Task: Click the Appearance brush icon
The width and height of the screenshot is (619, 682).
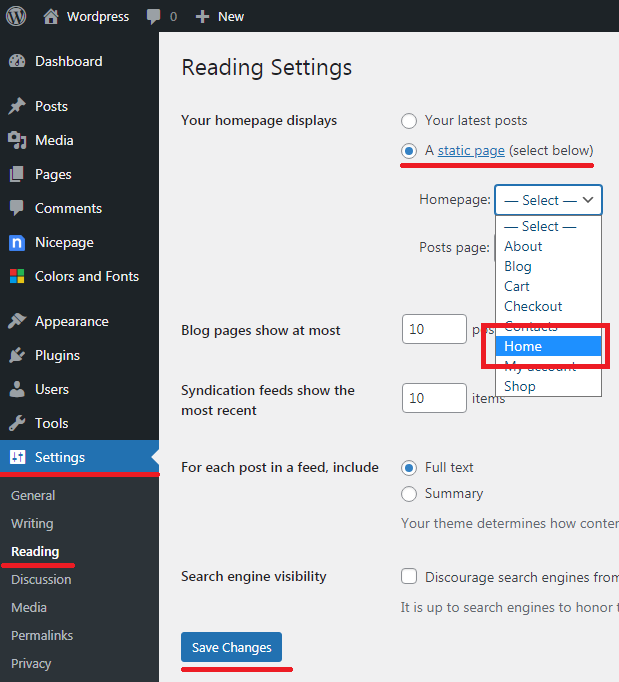Action: point(17,321)
